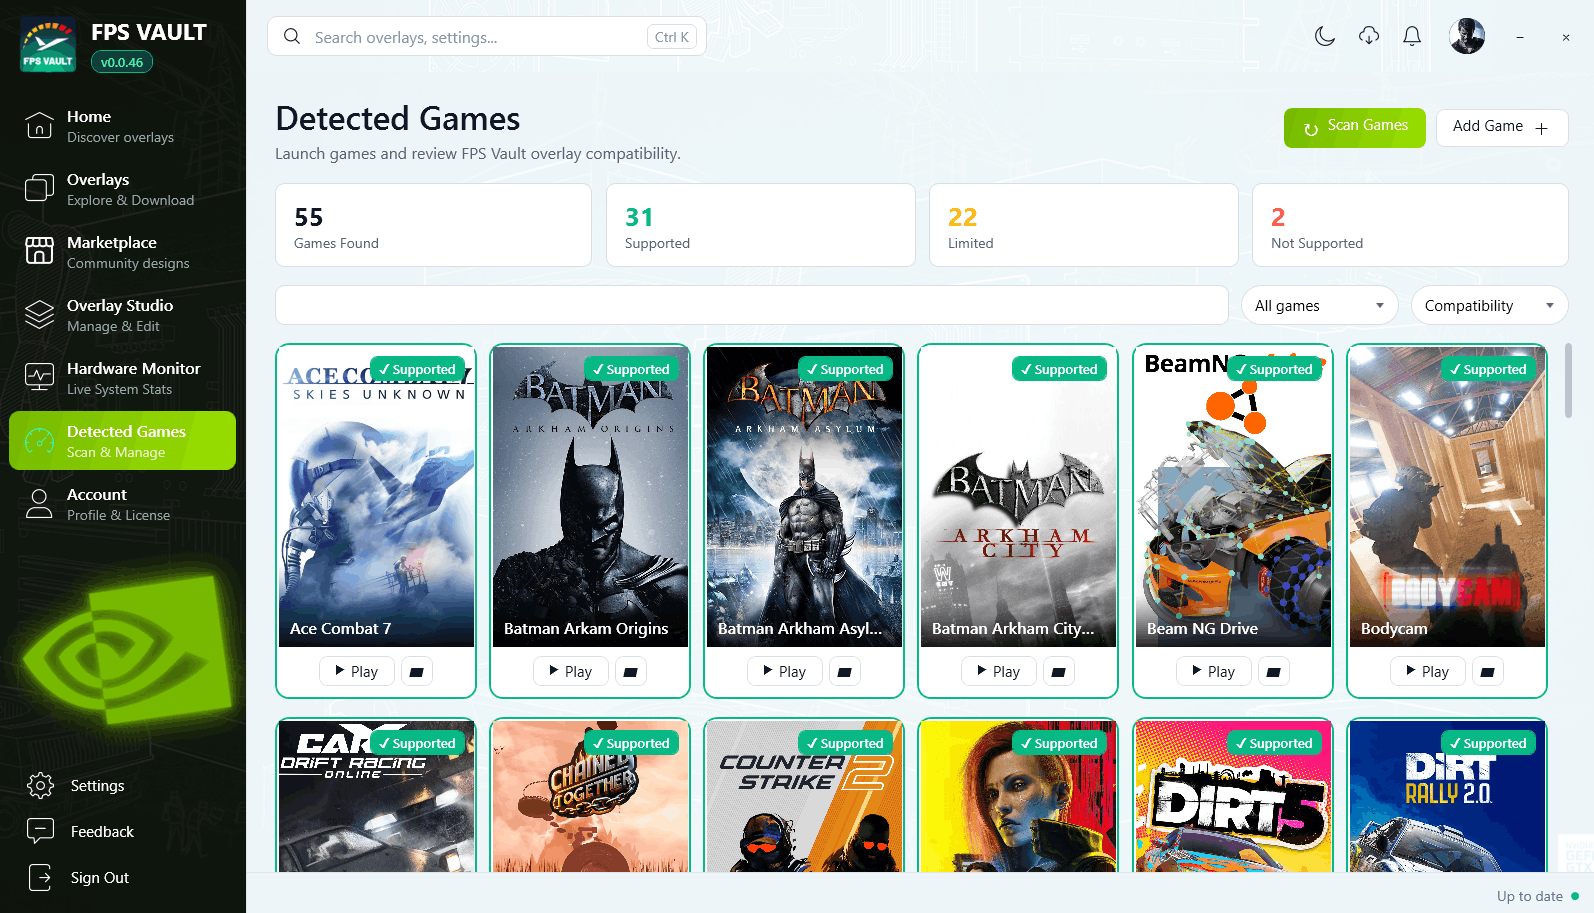The width and height of the screenshot is (1594, 913).
Task: Click the Scan Games button
Action: point(1355,127)
